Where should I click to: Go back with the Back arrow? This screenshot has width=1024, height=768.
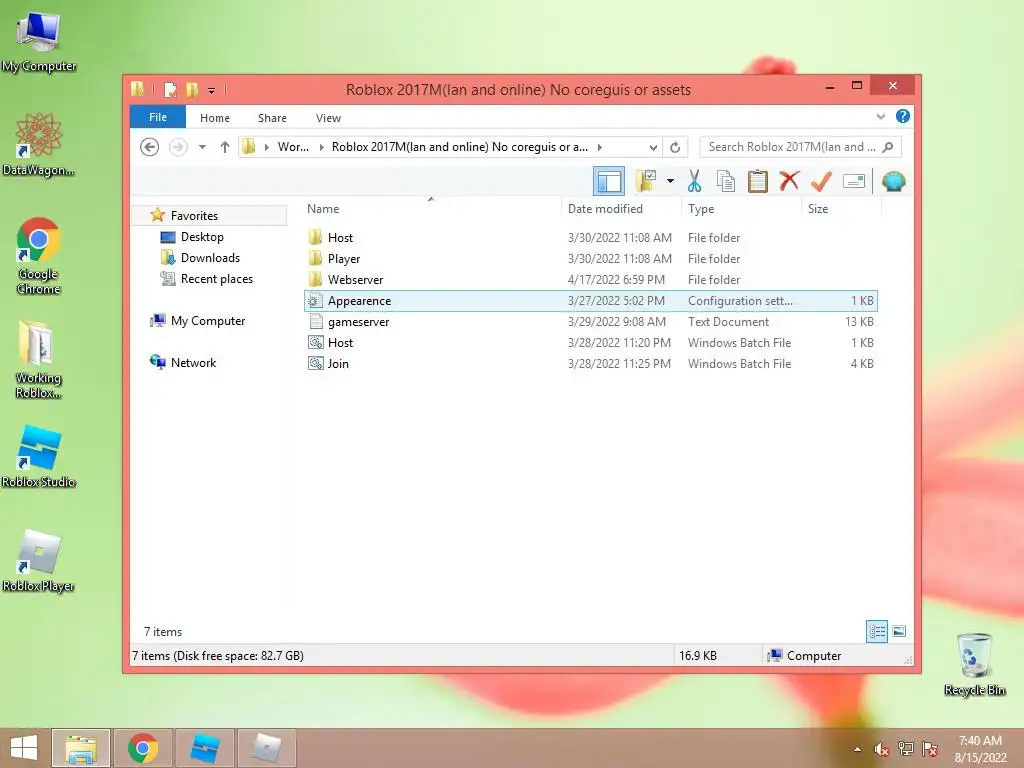[150, 147]
